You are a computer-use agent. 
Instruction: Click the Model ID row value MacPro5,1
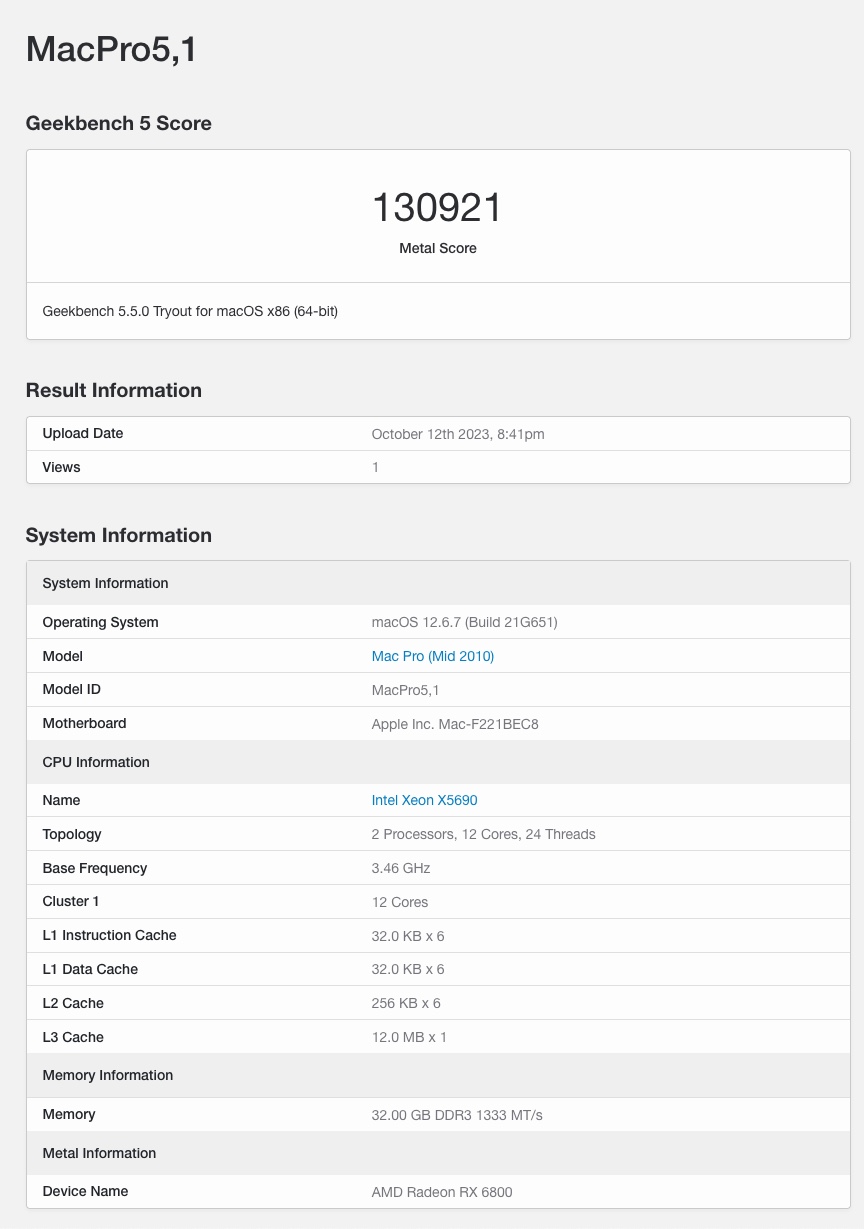pos(406,690)
